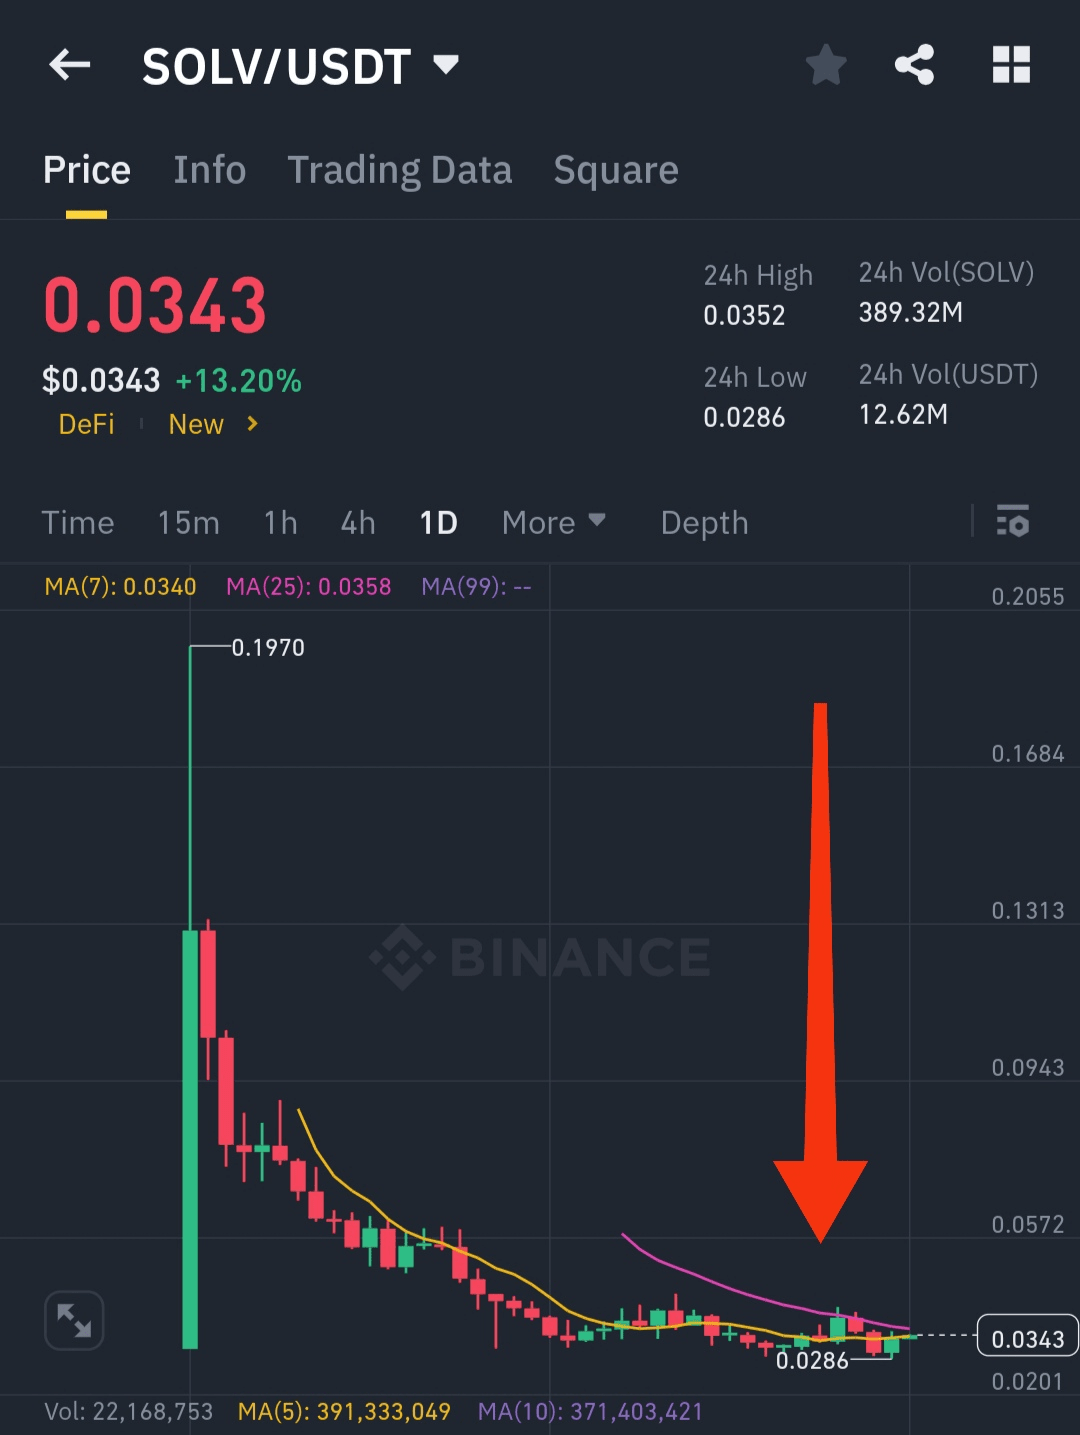Go to the Square tab
Screen dimensions: 1080x1435
pyautogui.click(x=616, y=170)
